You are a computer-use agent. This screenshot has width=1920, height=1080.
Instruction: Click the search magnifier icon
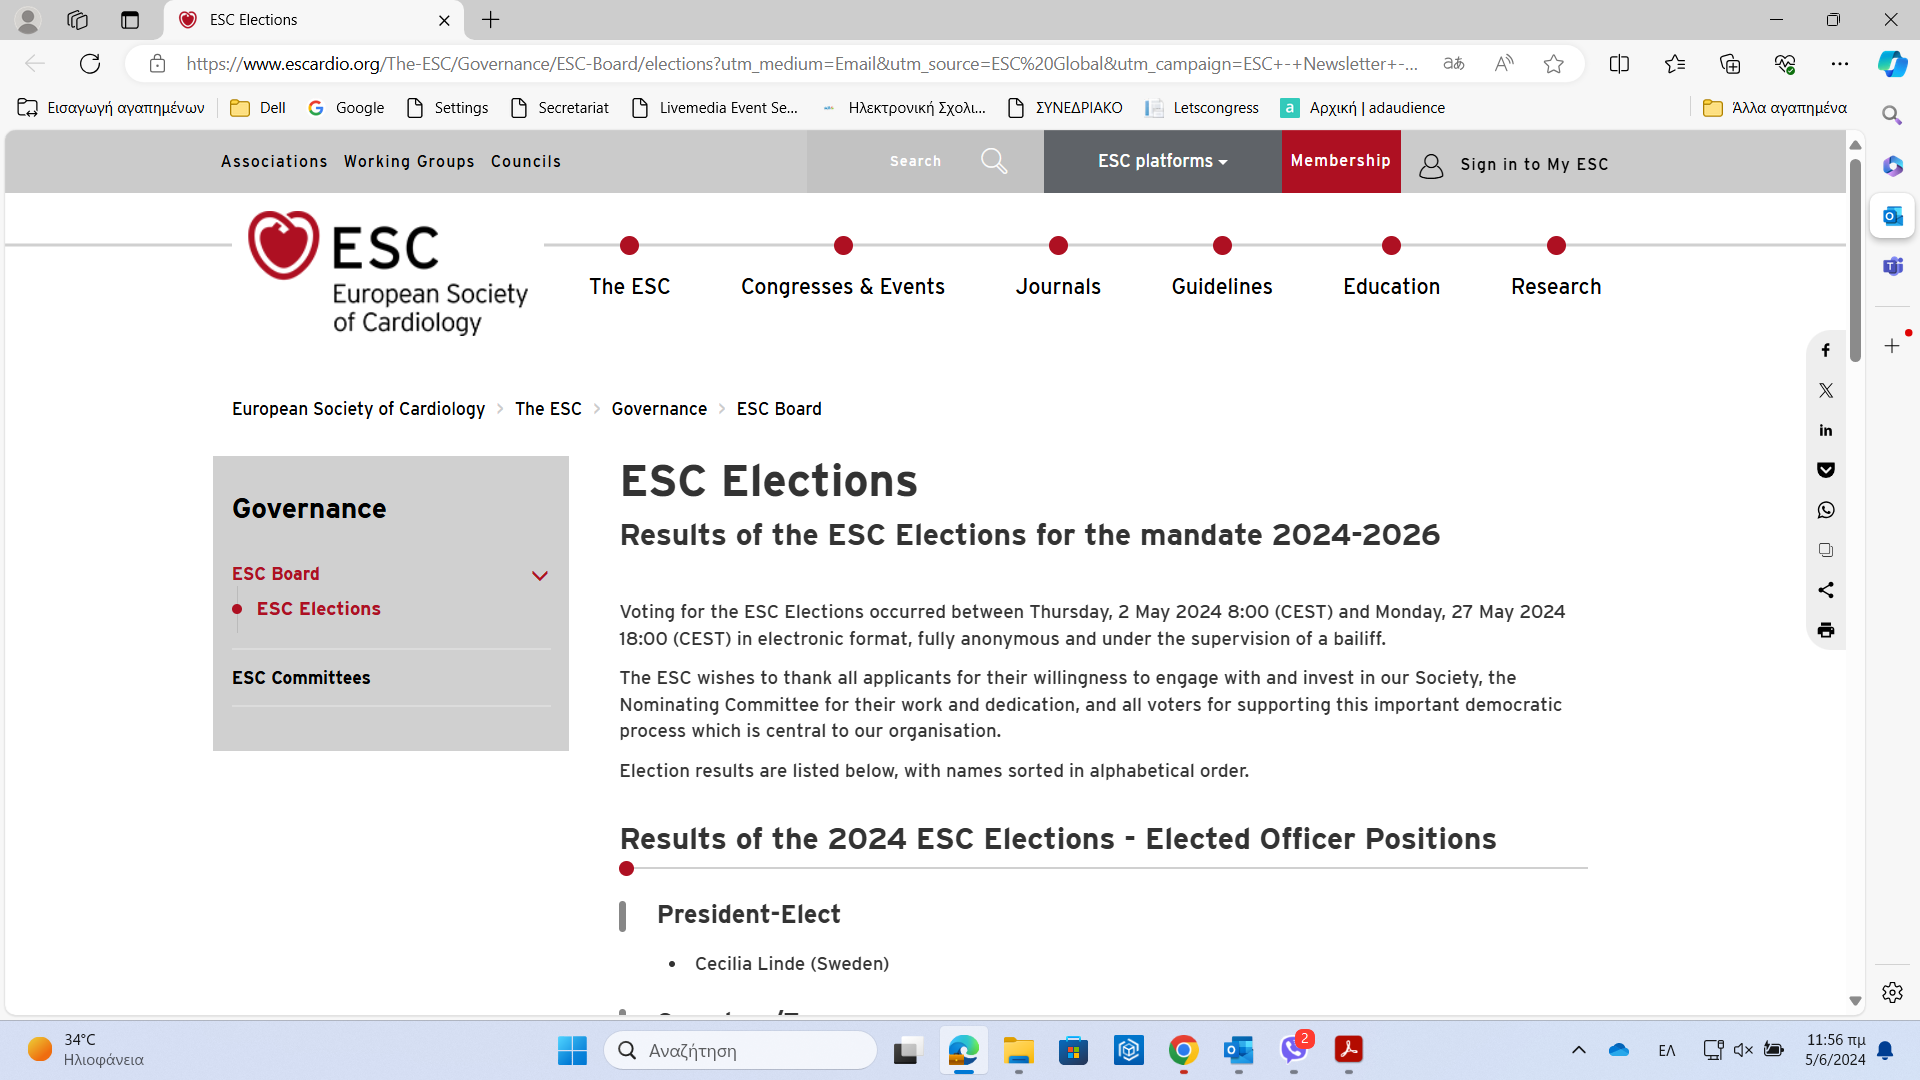pos(993,161)
